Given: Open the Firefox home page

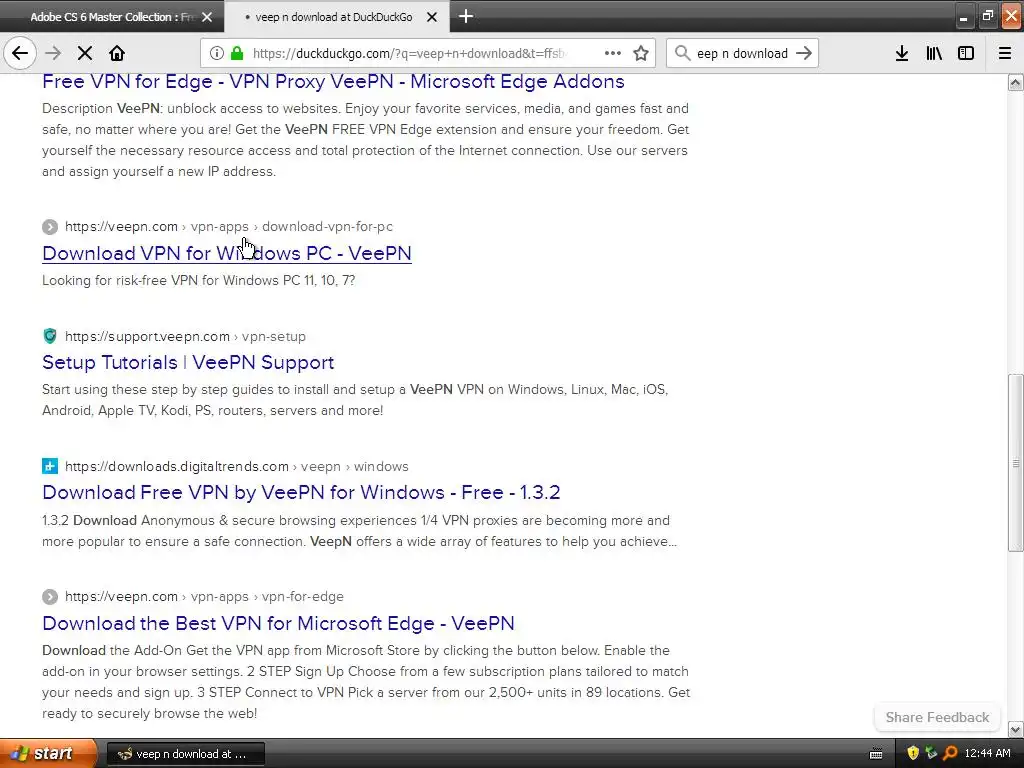Looking at the screenshot, I should pos(117,53).
